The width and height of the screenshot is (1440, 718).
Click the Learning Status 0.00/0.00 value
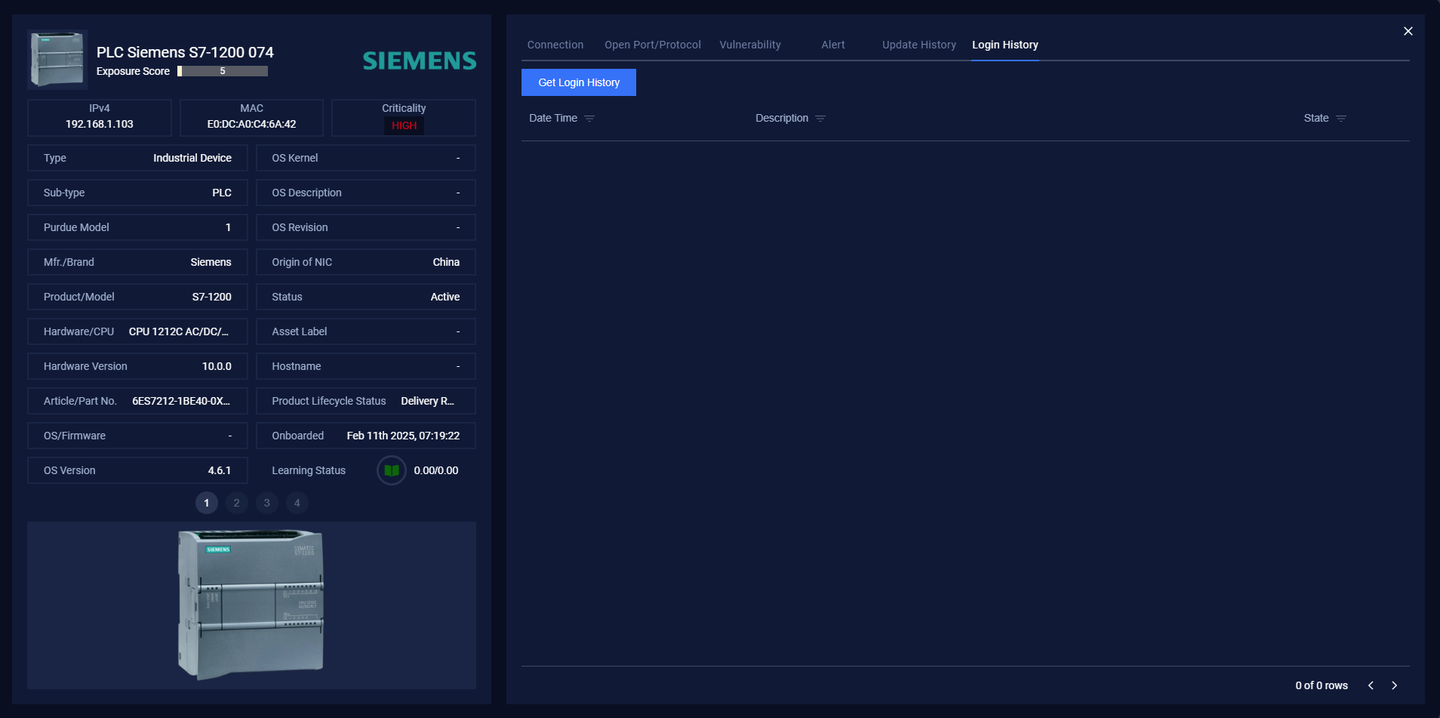(x=436, y=470)
